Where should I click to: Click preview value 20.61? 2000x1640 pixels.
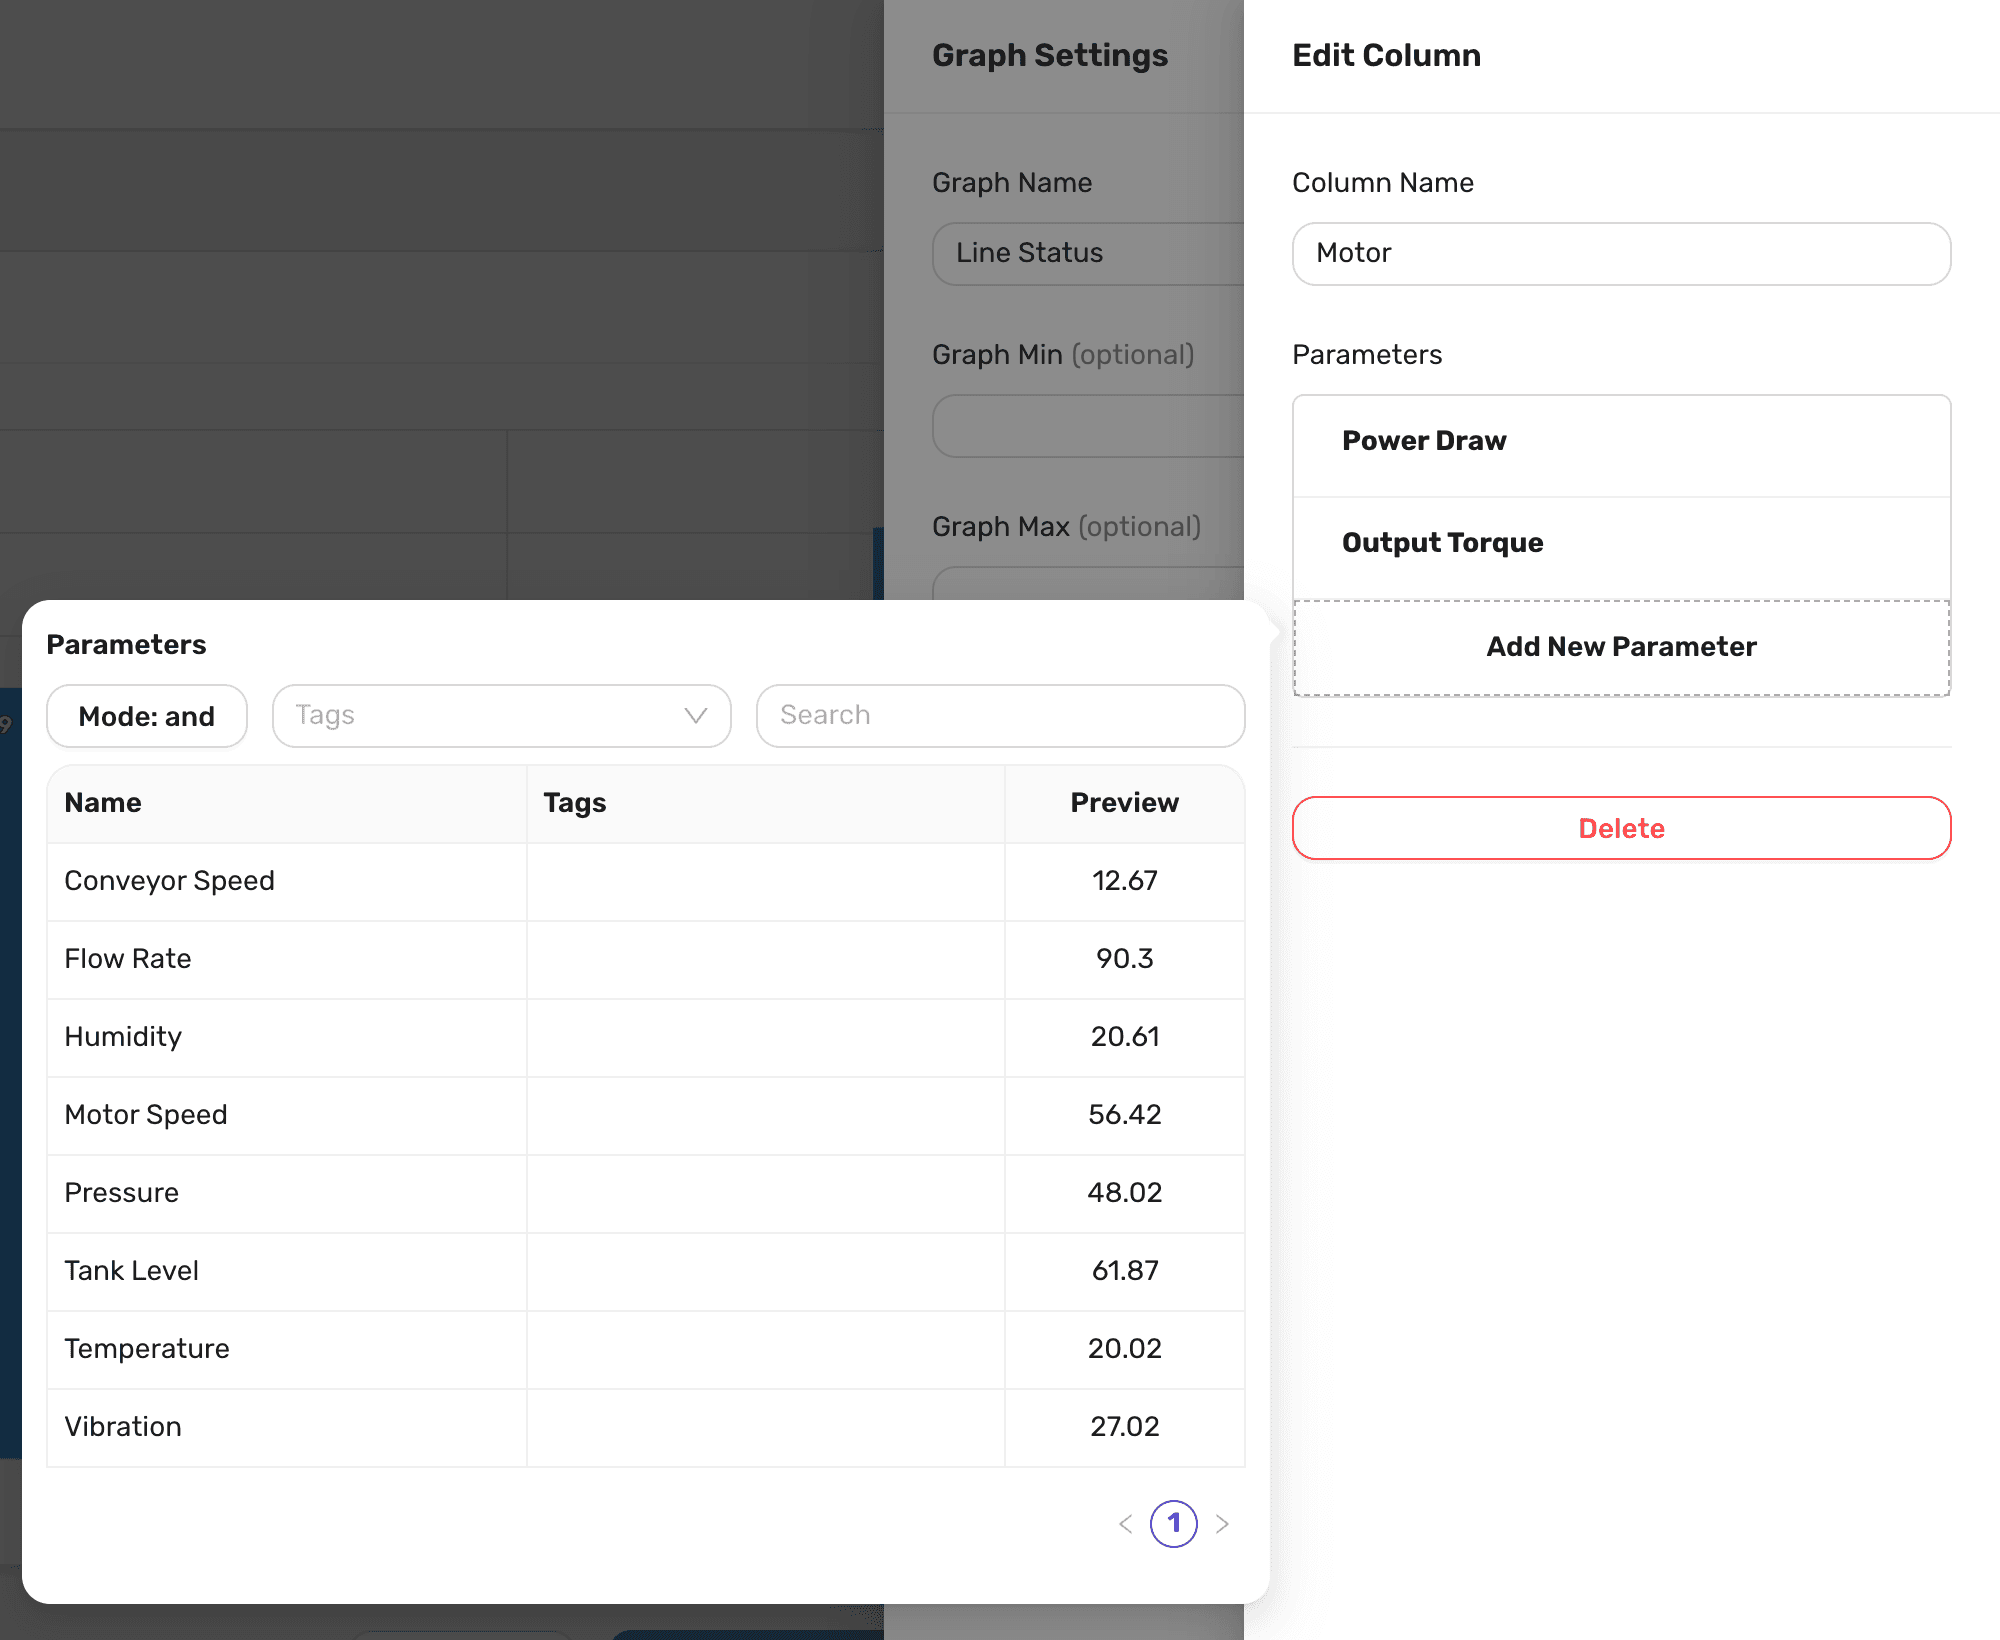tap(1125, 1037)
